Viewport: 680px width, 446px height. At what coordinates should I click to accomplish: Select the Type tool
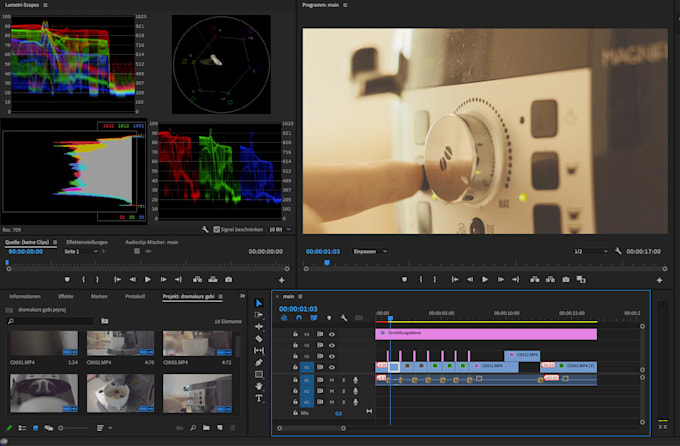[259, 398]
